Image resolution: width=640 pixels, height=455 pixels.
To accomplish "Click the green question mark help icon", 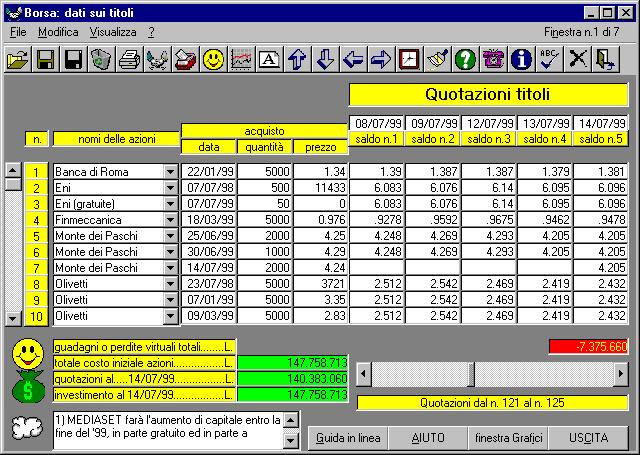I will (465, 60).
